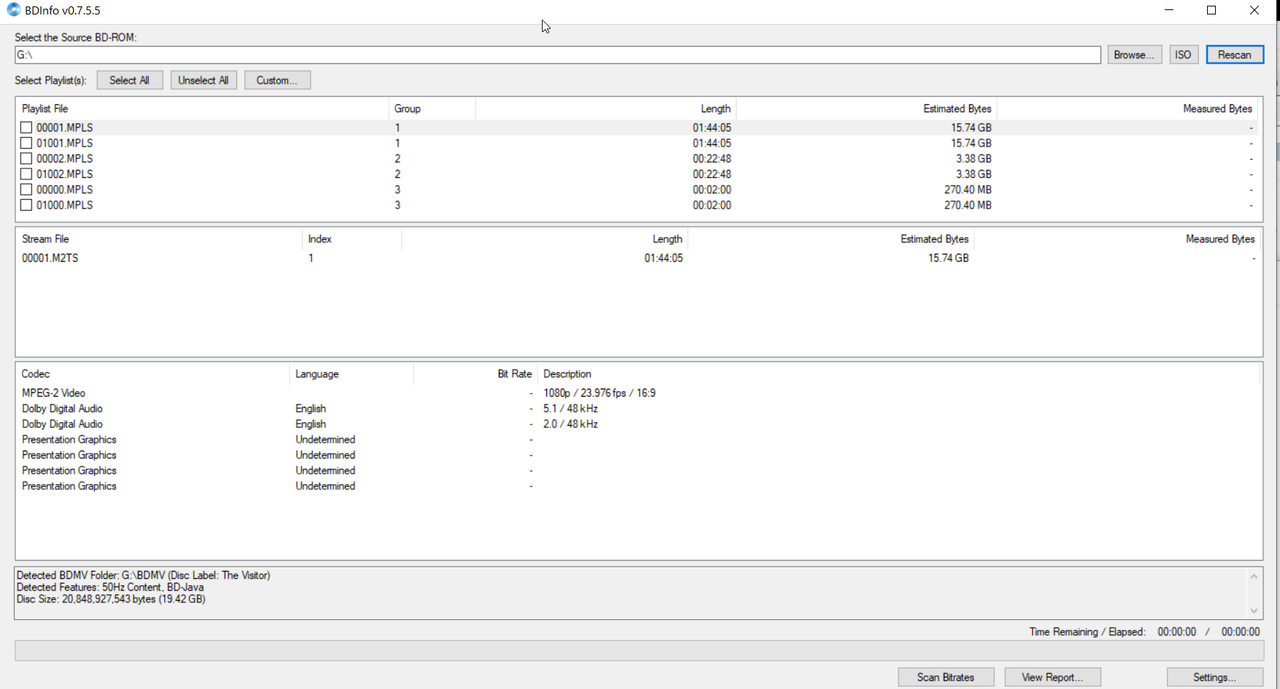Image resolution: width=1280 pixels, height=689 pixels.
Task: Click the 270.40 MB size of 00000.MPLS
Action: (968, 190)
